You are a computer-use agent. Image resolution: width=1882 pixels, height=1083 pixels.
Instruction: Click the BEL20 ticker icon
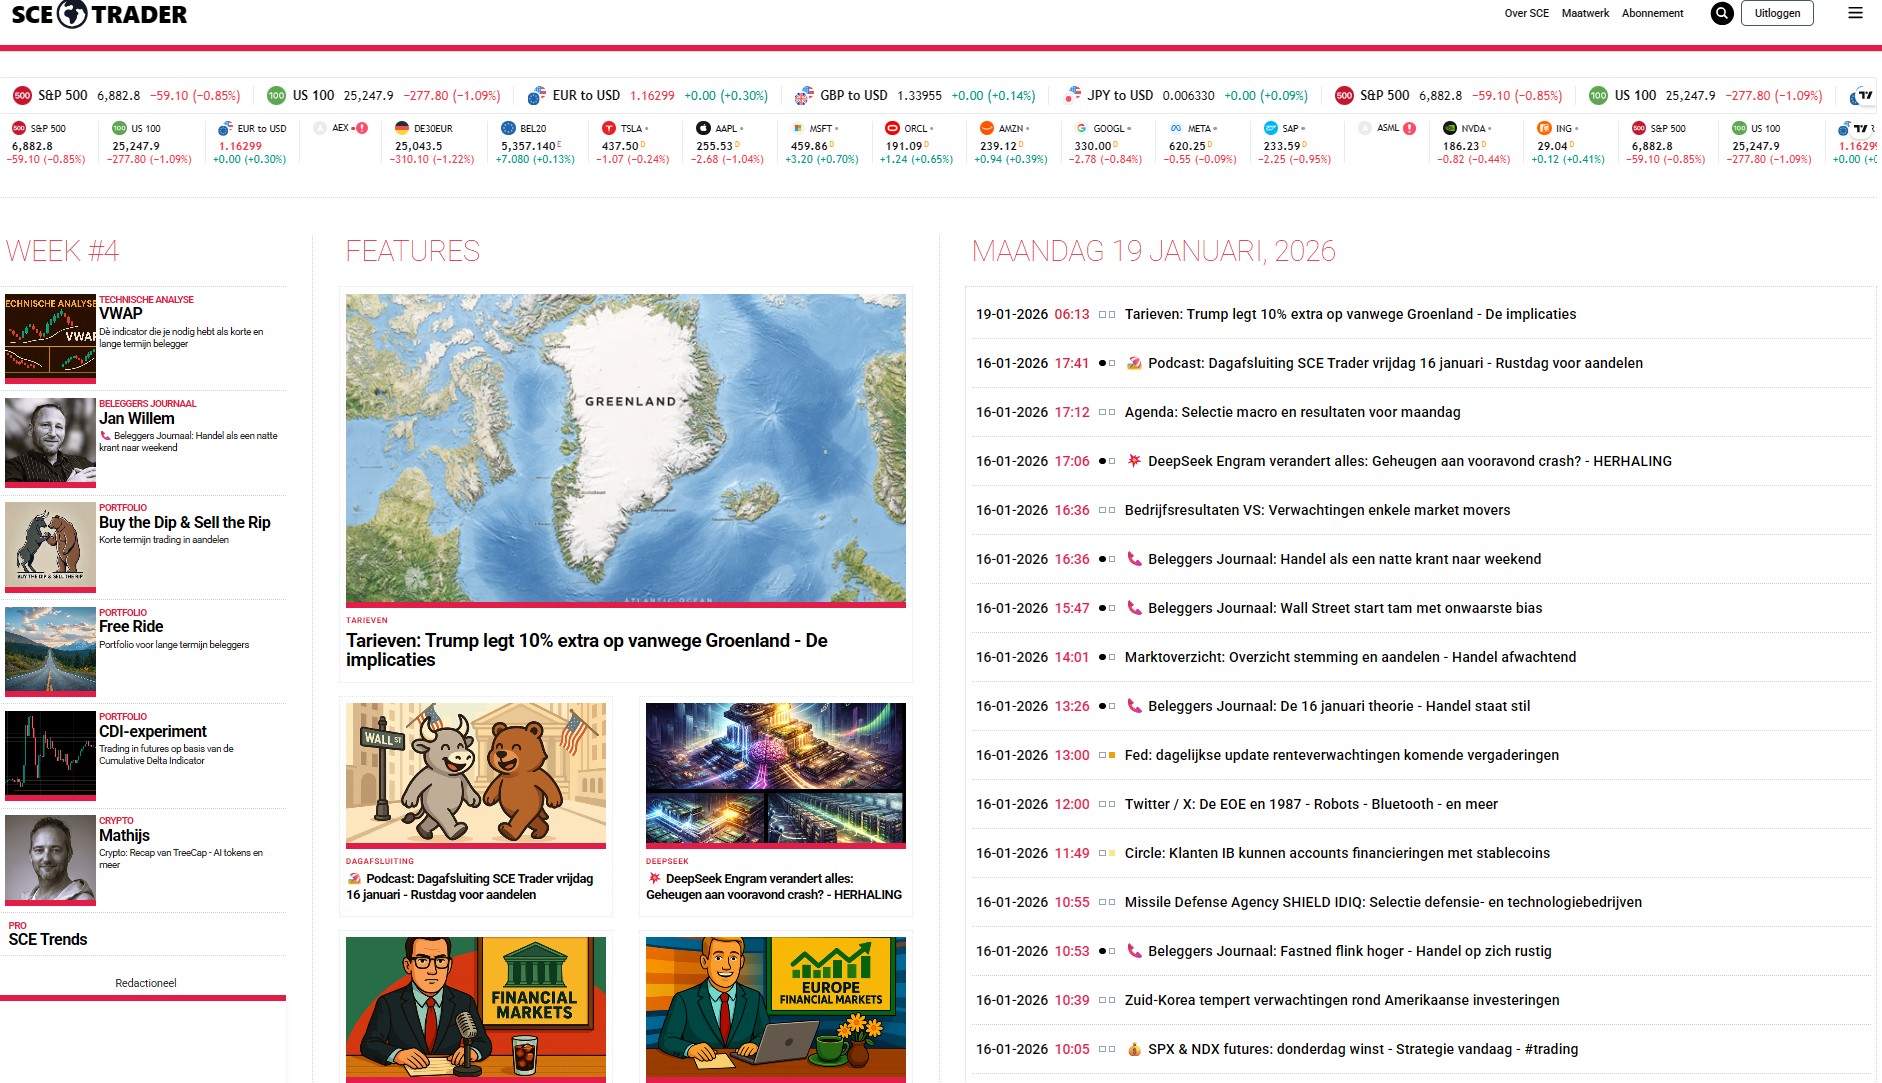coord(508,128)
